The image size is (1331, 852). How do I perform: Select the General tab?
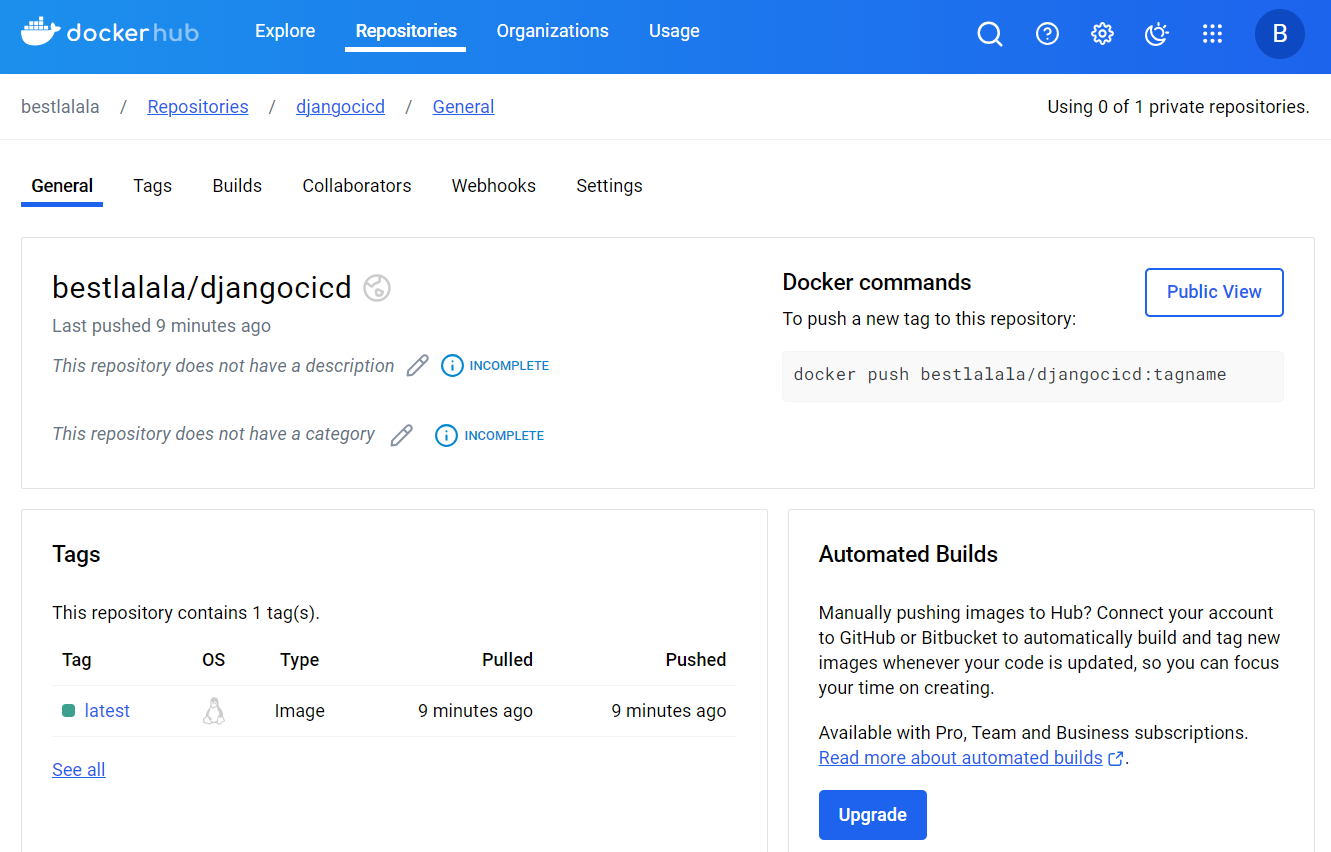[x=62, y=186]
